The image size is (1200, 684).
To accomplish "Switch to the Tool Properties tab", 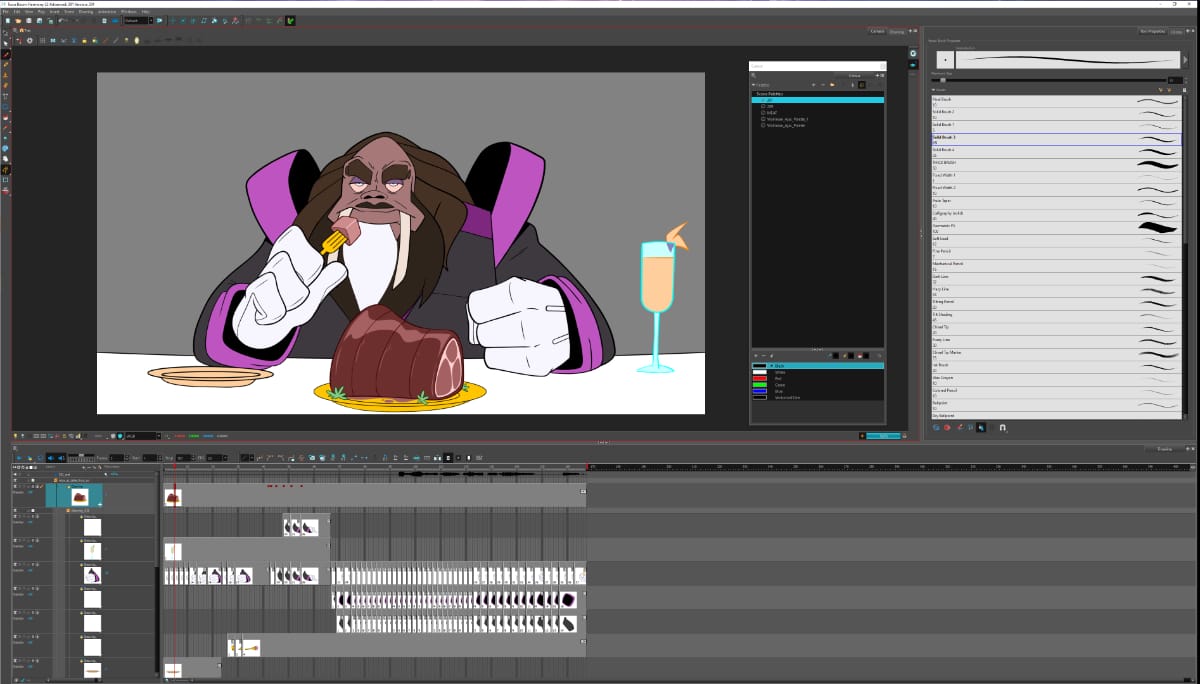I will point(1152,31).
